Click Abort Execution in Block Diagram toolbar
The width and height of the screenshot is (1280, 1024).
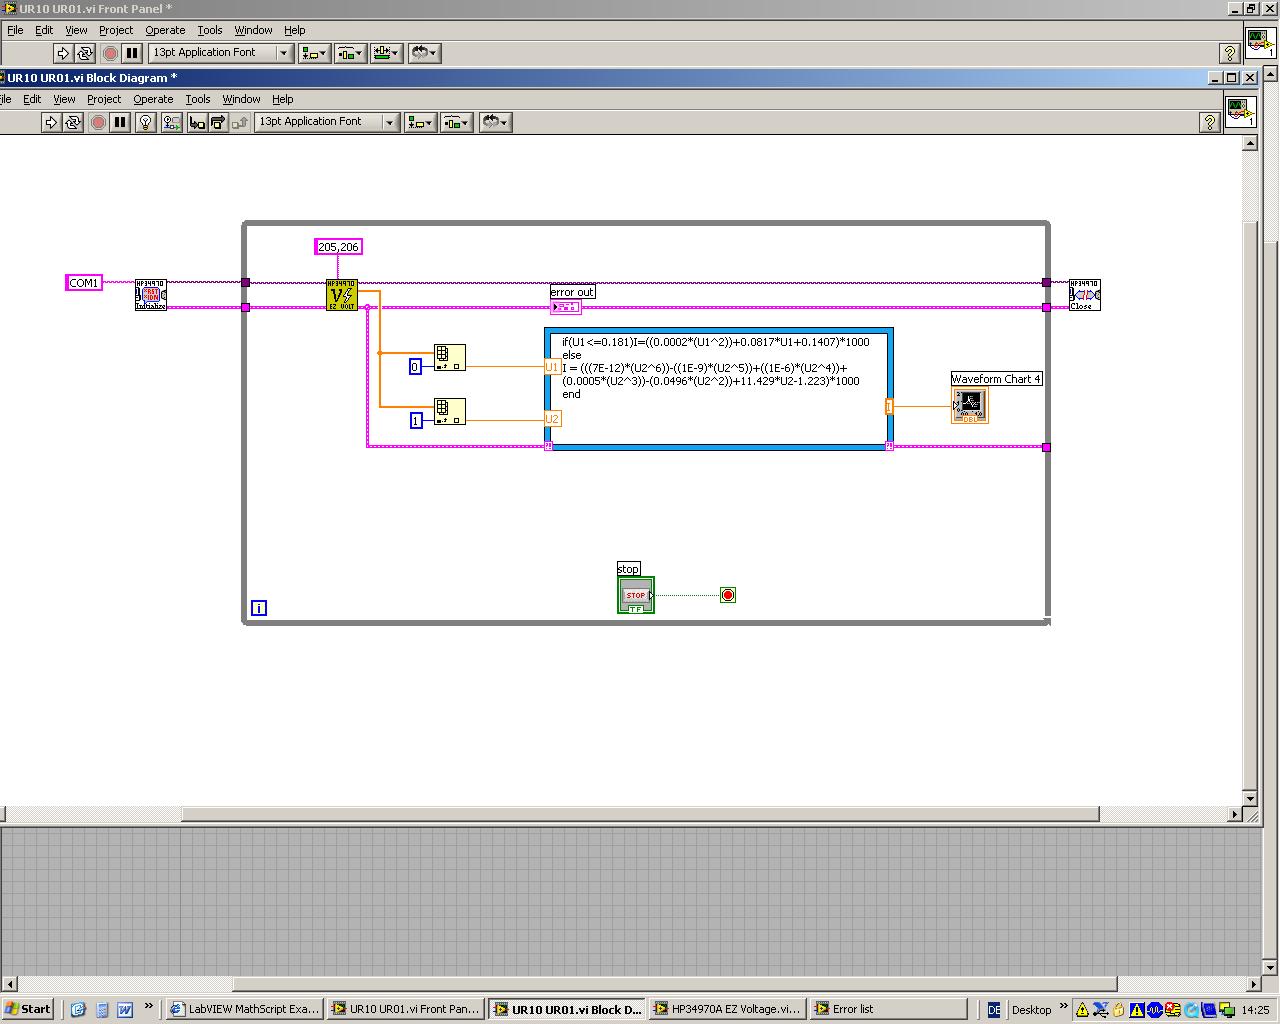tap(98, 122)
